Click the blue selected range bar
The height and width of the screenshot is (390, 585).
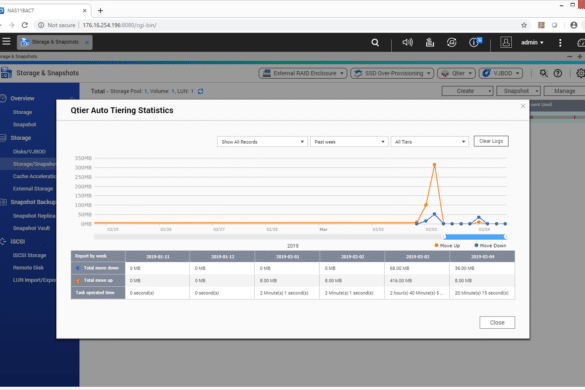click(x=474, y=237)
